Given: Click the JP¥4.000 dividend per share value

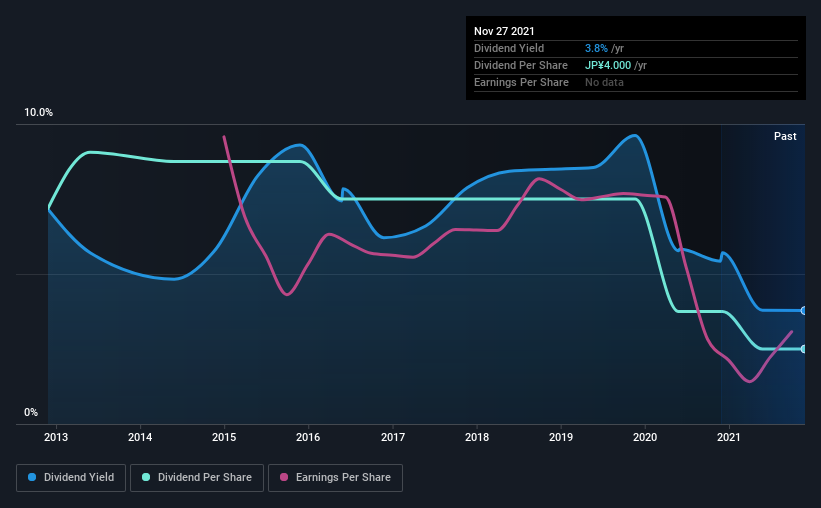Looking at the screenshot, I should pyautogui.click(x=608, y=65).
